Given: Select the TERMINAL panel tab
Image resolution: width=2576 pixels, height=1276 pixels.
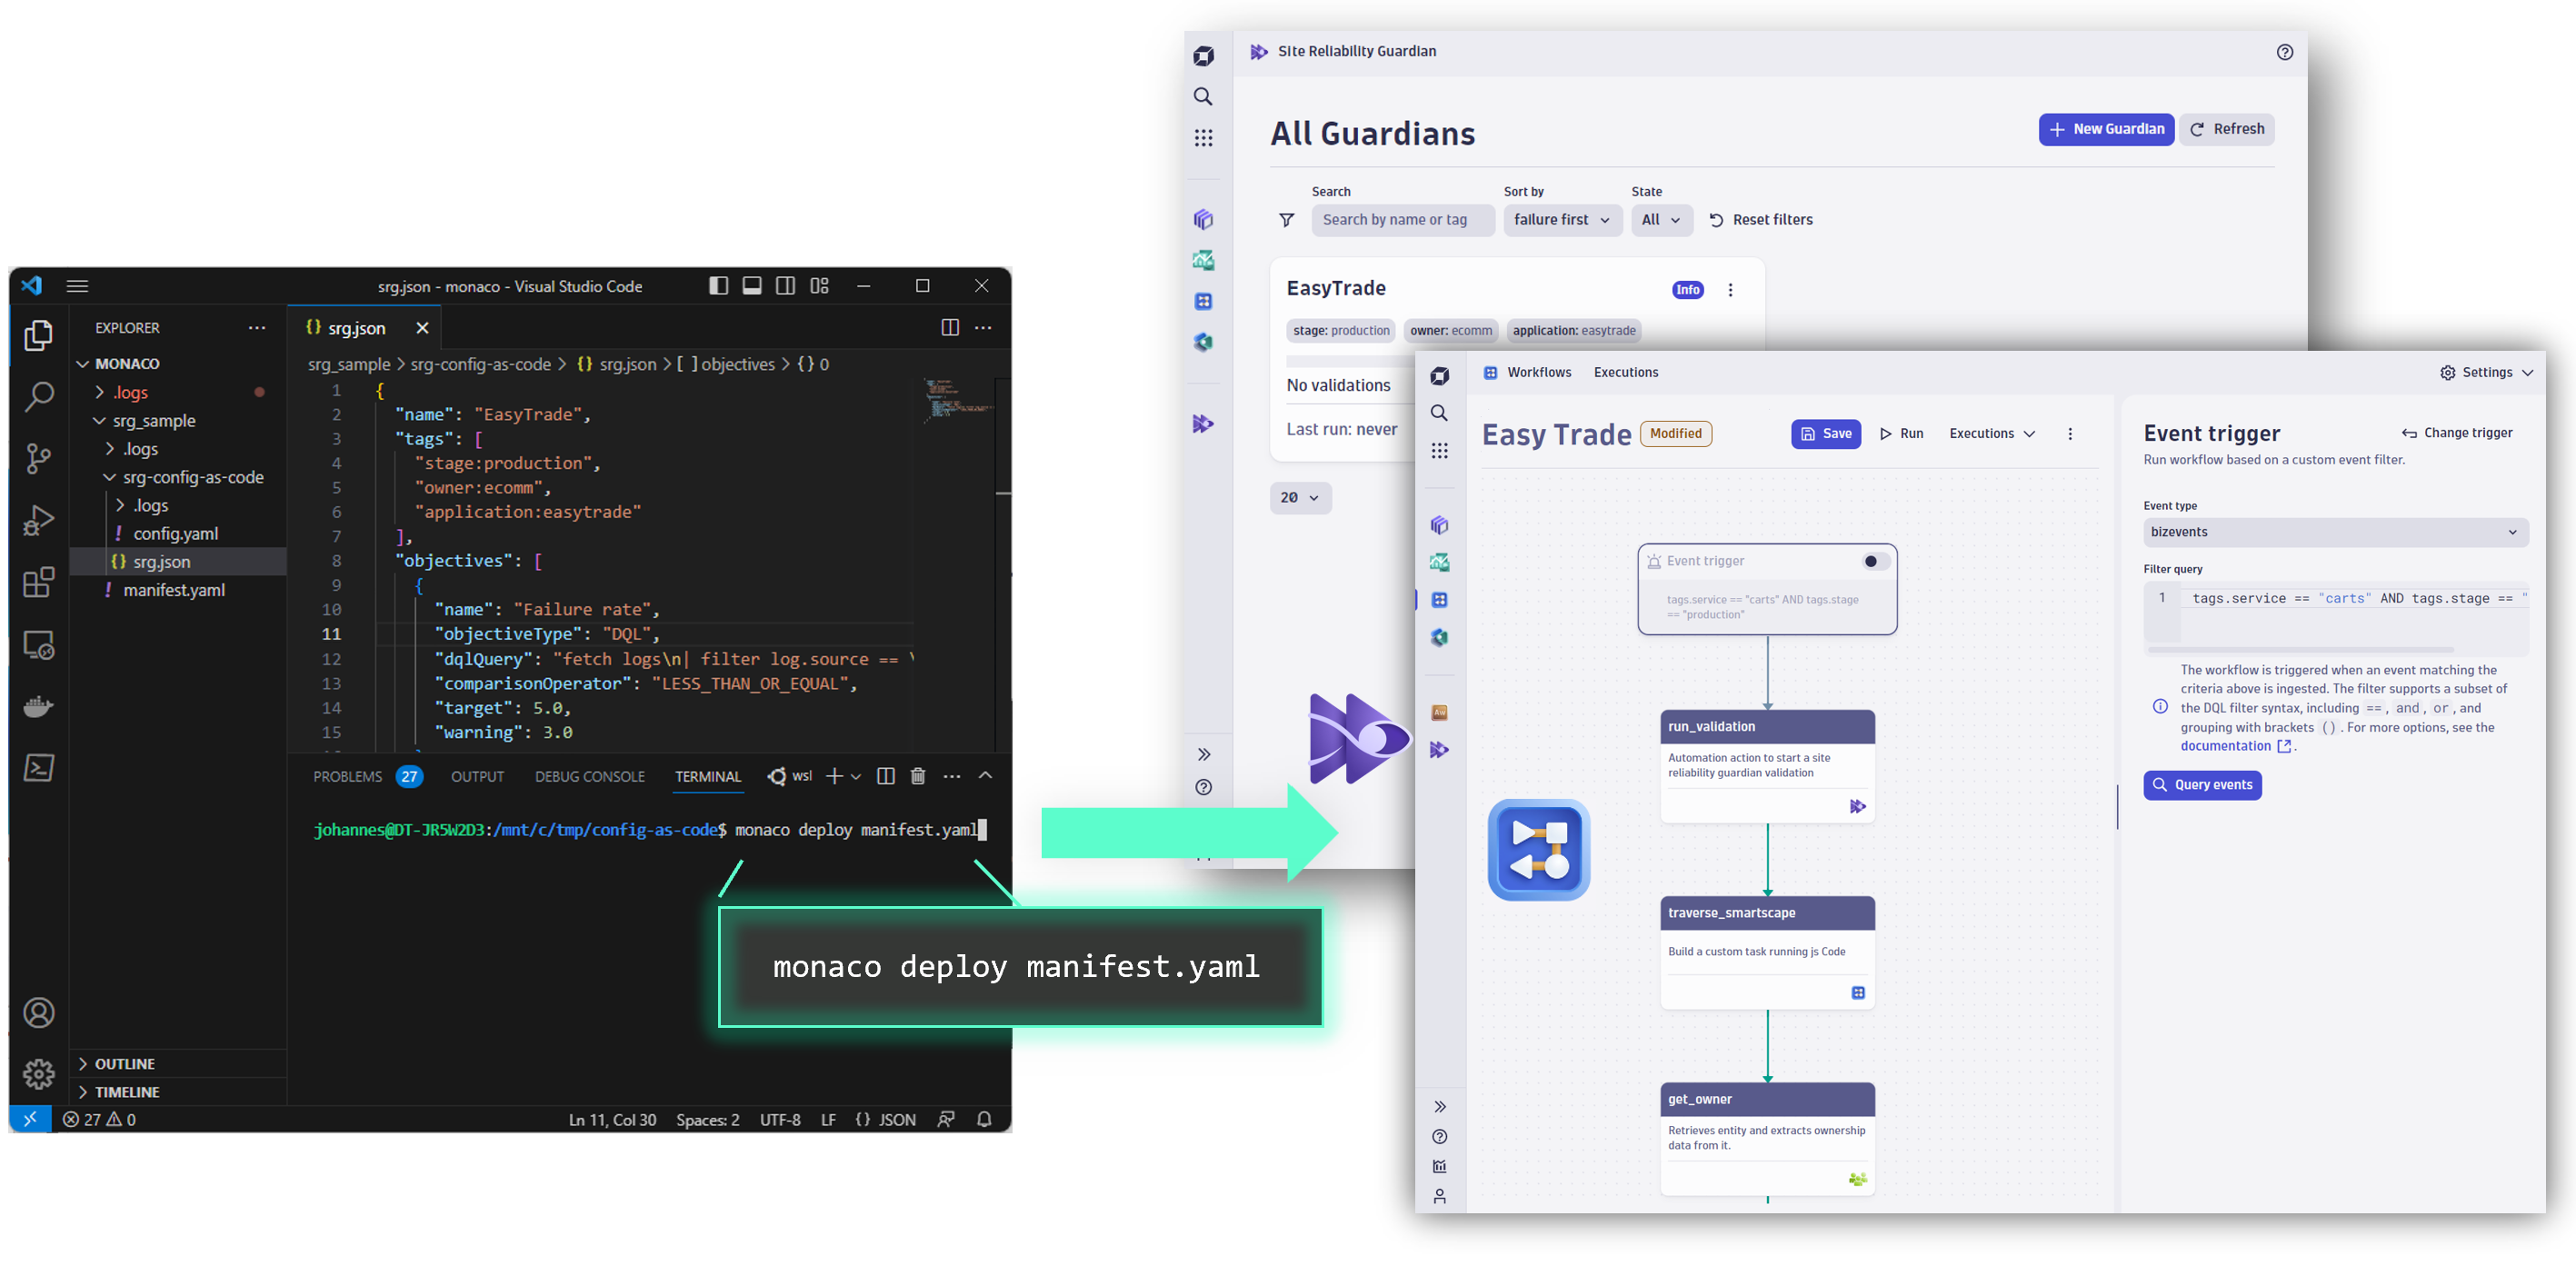Looking at the screenshot, I should click(708, 777).
